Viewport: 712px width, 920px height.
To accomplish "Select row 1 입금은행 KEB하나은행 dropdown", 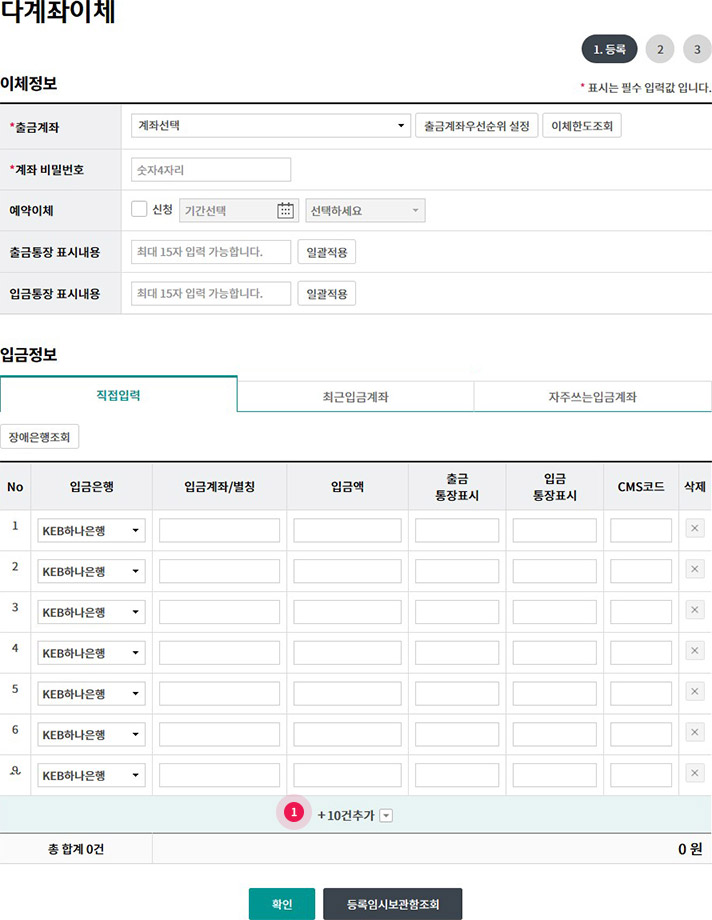I will point(91,530).
